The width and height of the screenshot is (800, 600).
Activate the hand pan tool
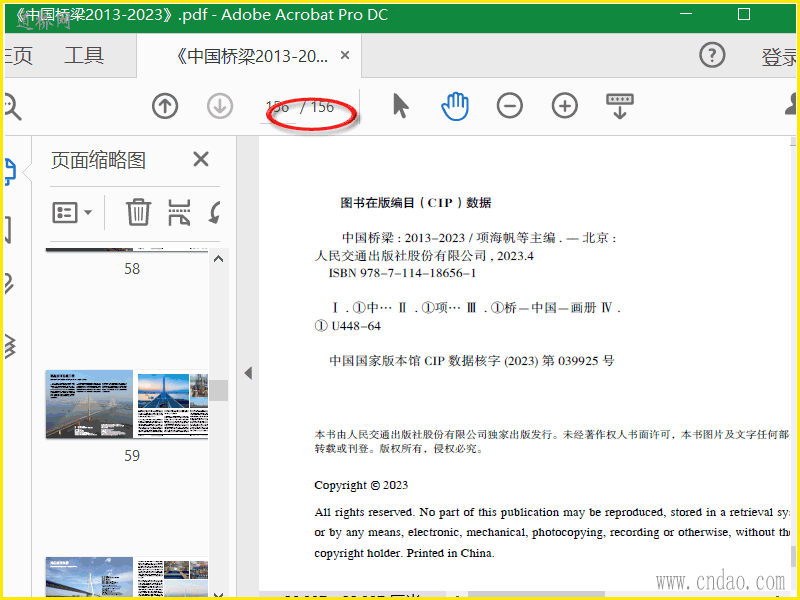tap(455, 106)
